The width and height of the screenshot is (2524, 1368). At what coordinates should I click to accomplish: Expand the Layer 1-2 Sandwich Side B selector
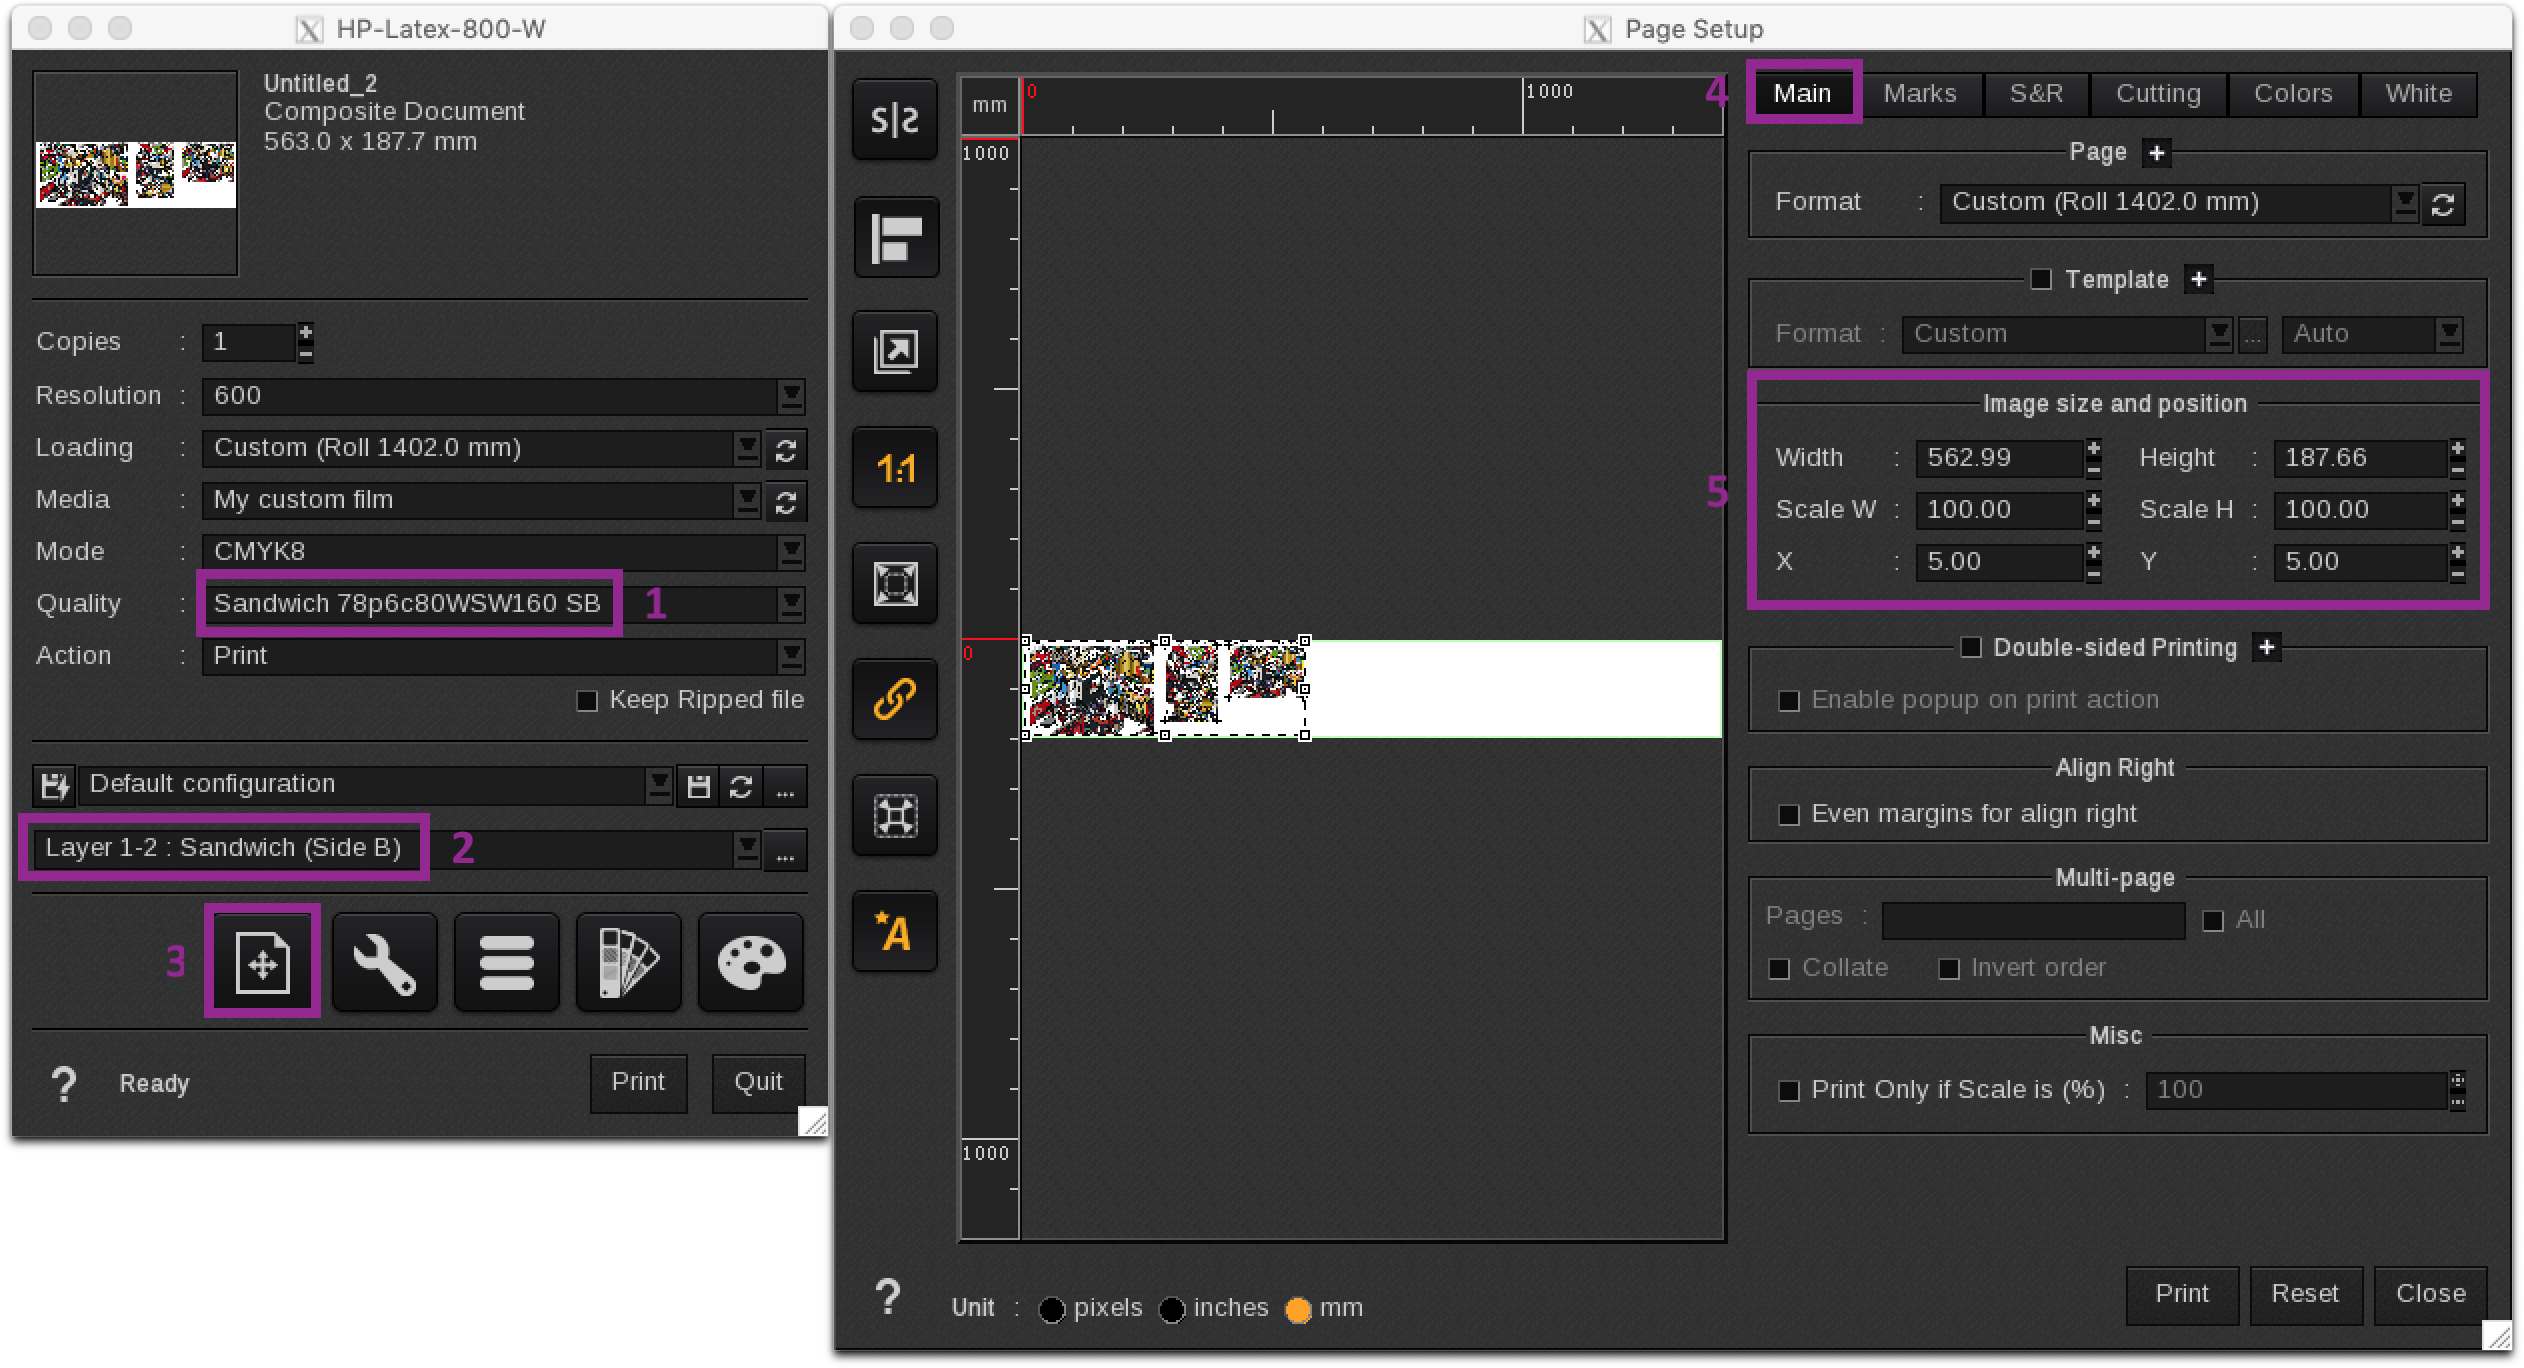coord(745,848)
